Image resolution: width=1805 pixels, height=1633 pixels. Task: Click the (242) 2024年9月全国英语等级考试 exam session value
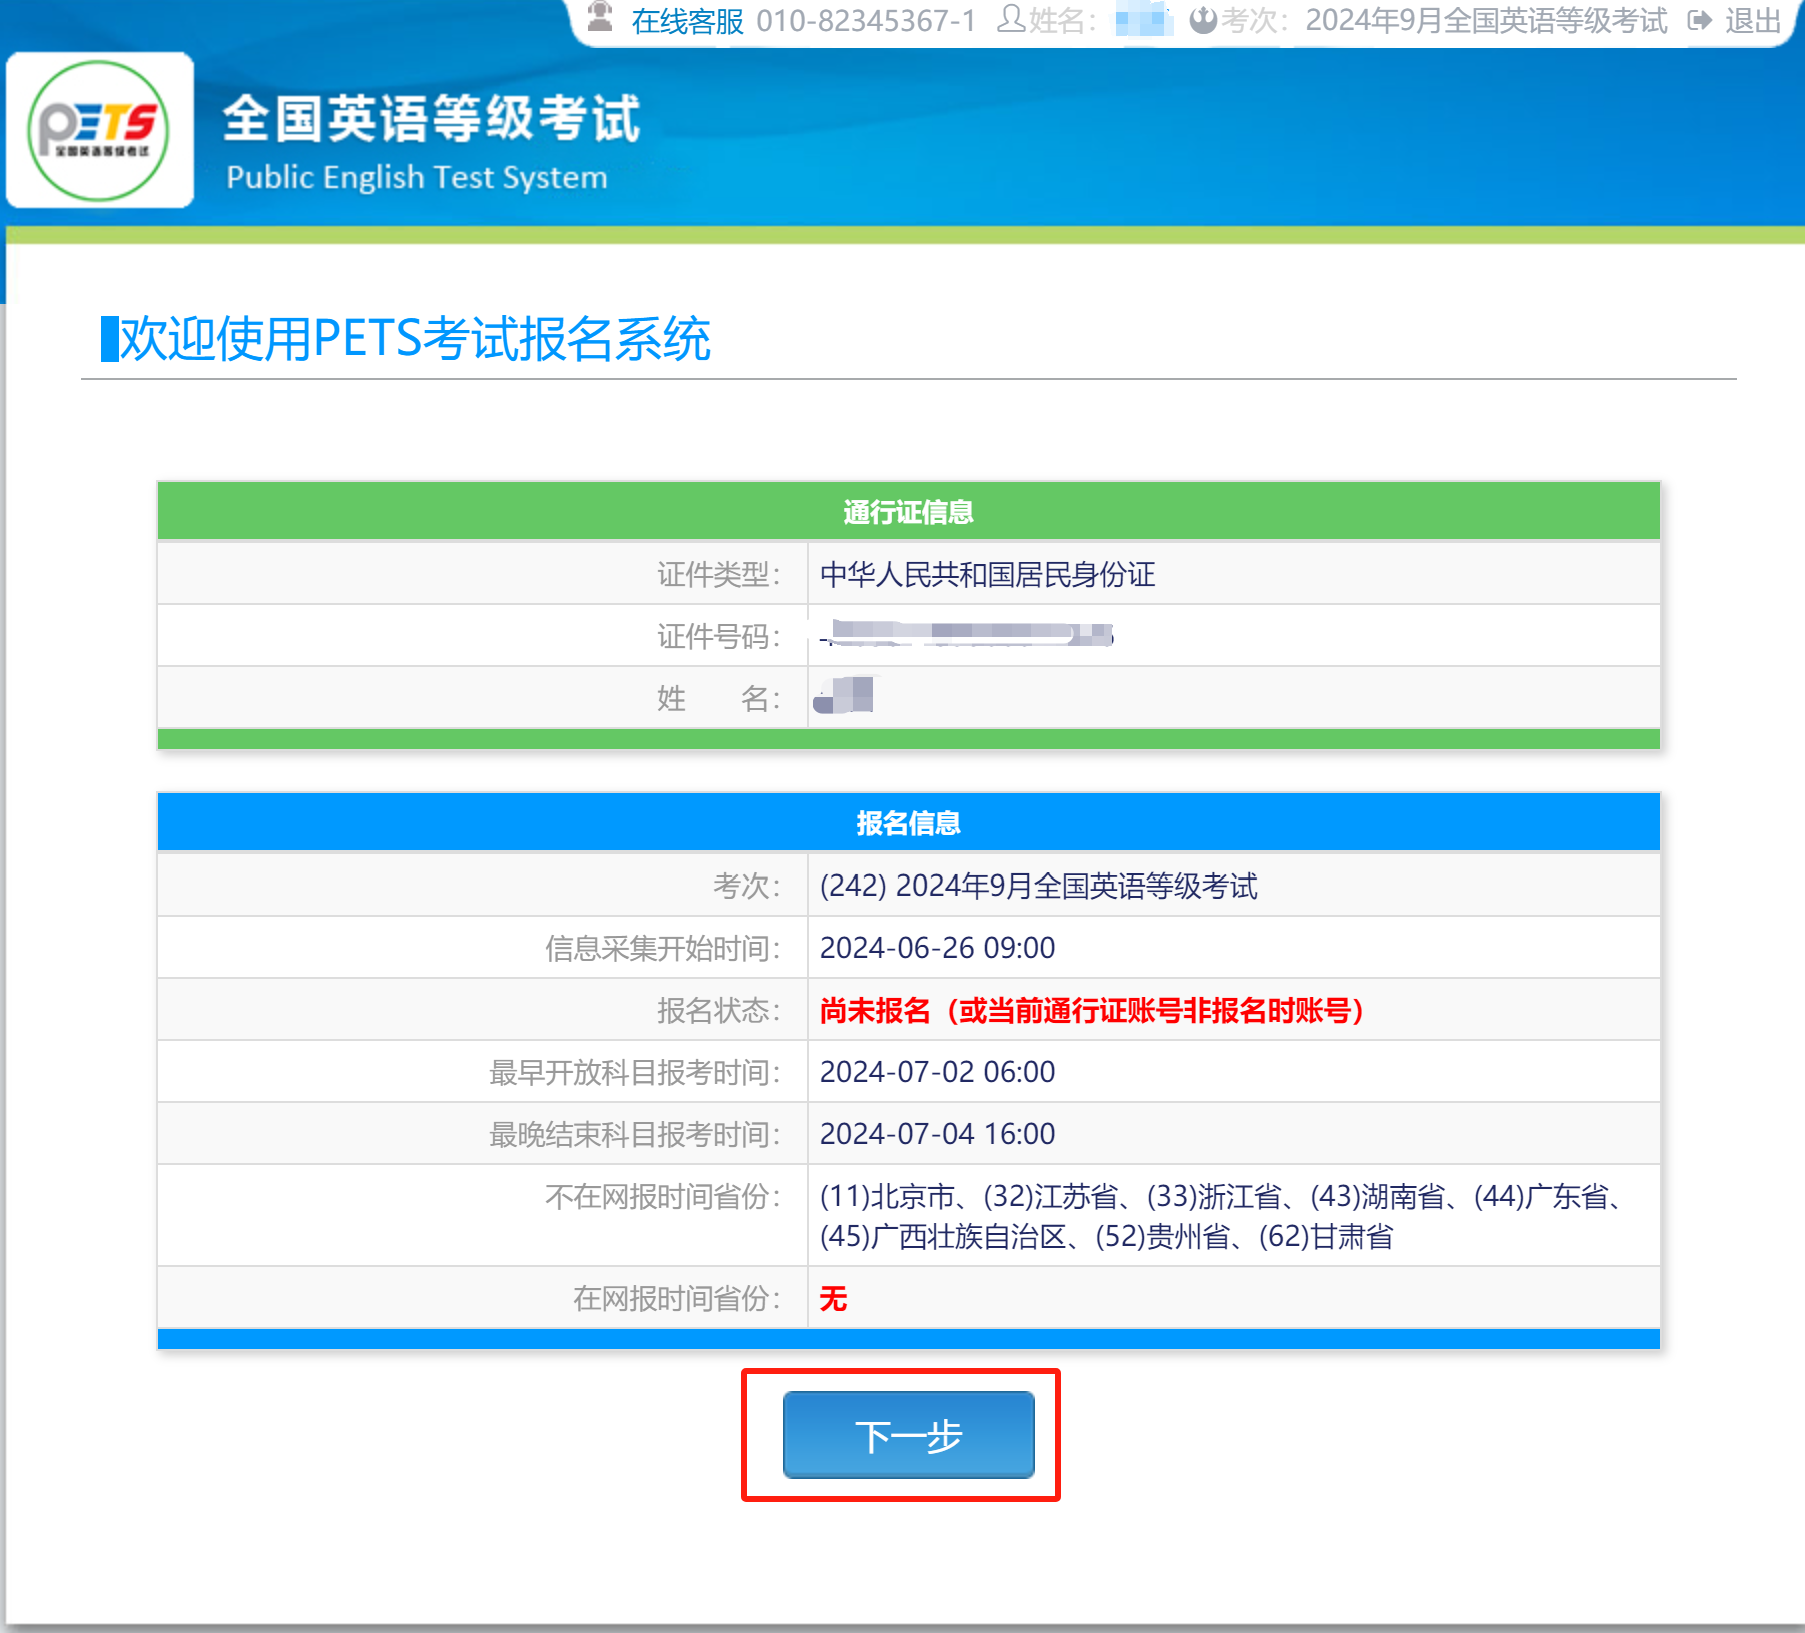pyautogui.click(x=1038, y=886)
